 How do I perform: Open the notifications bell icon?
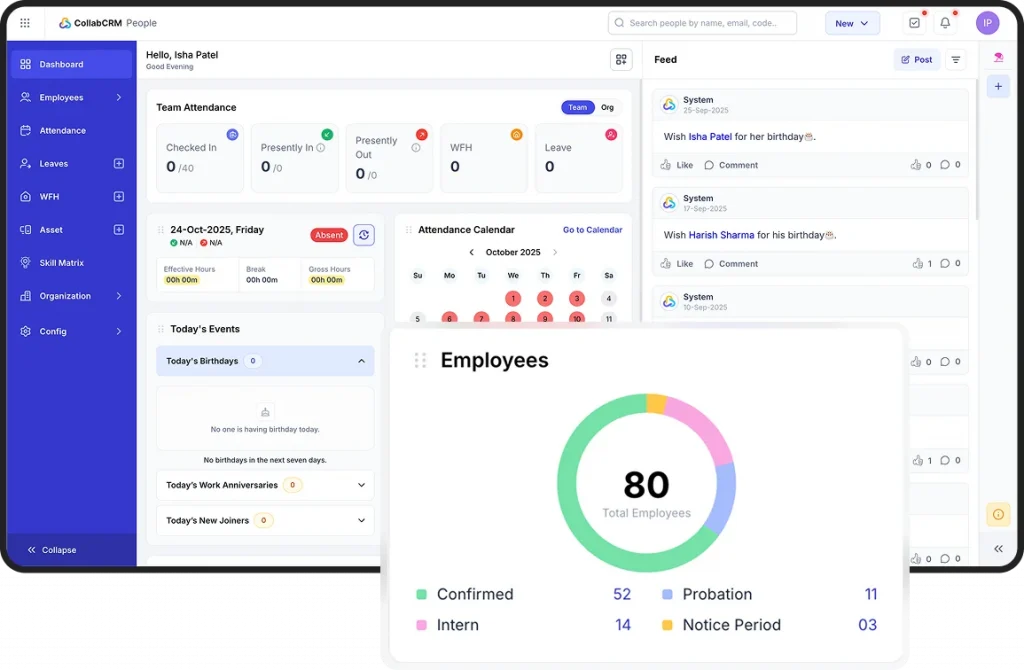click(945, 23)
